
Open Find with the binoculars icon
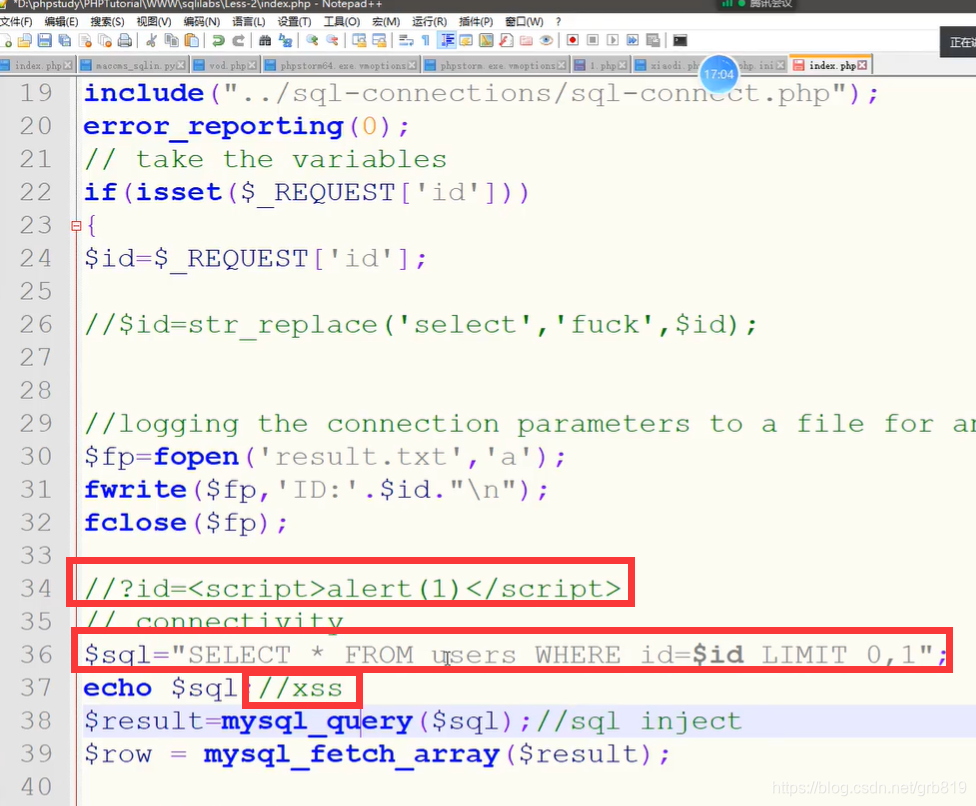[x=265, y=41]
